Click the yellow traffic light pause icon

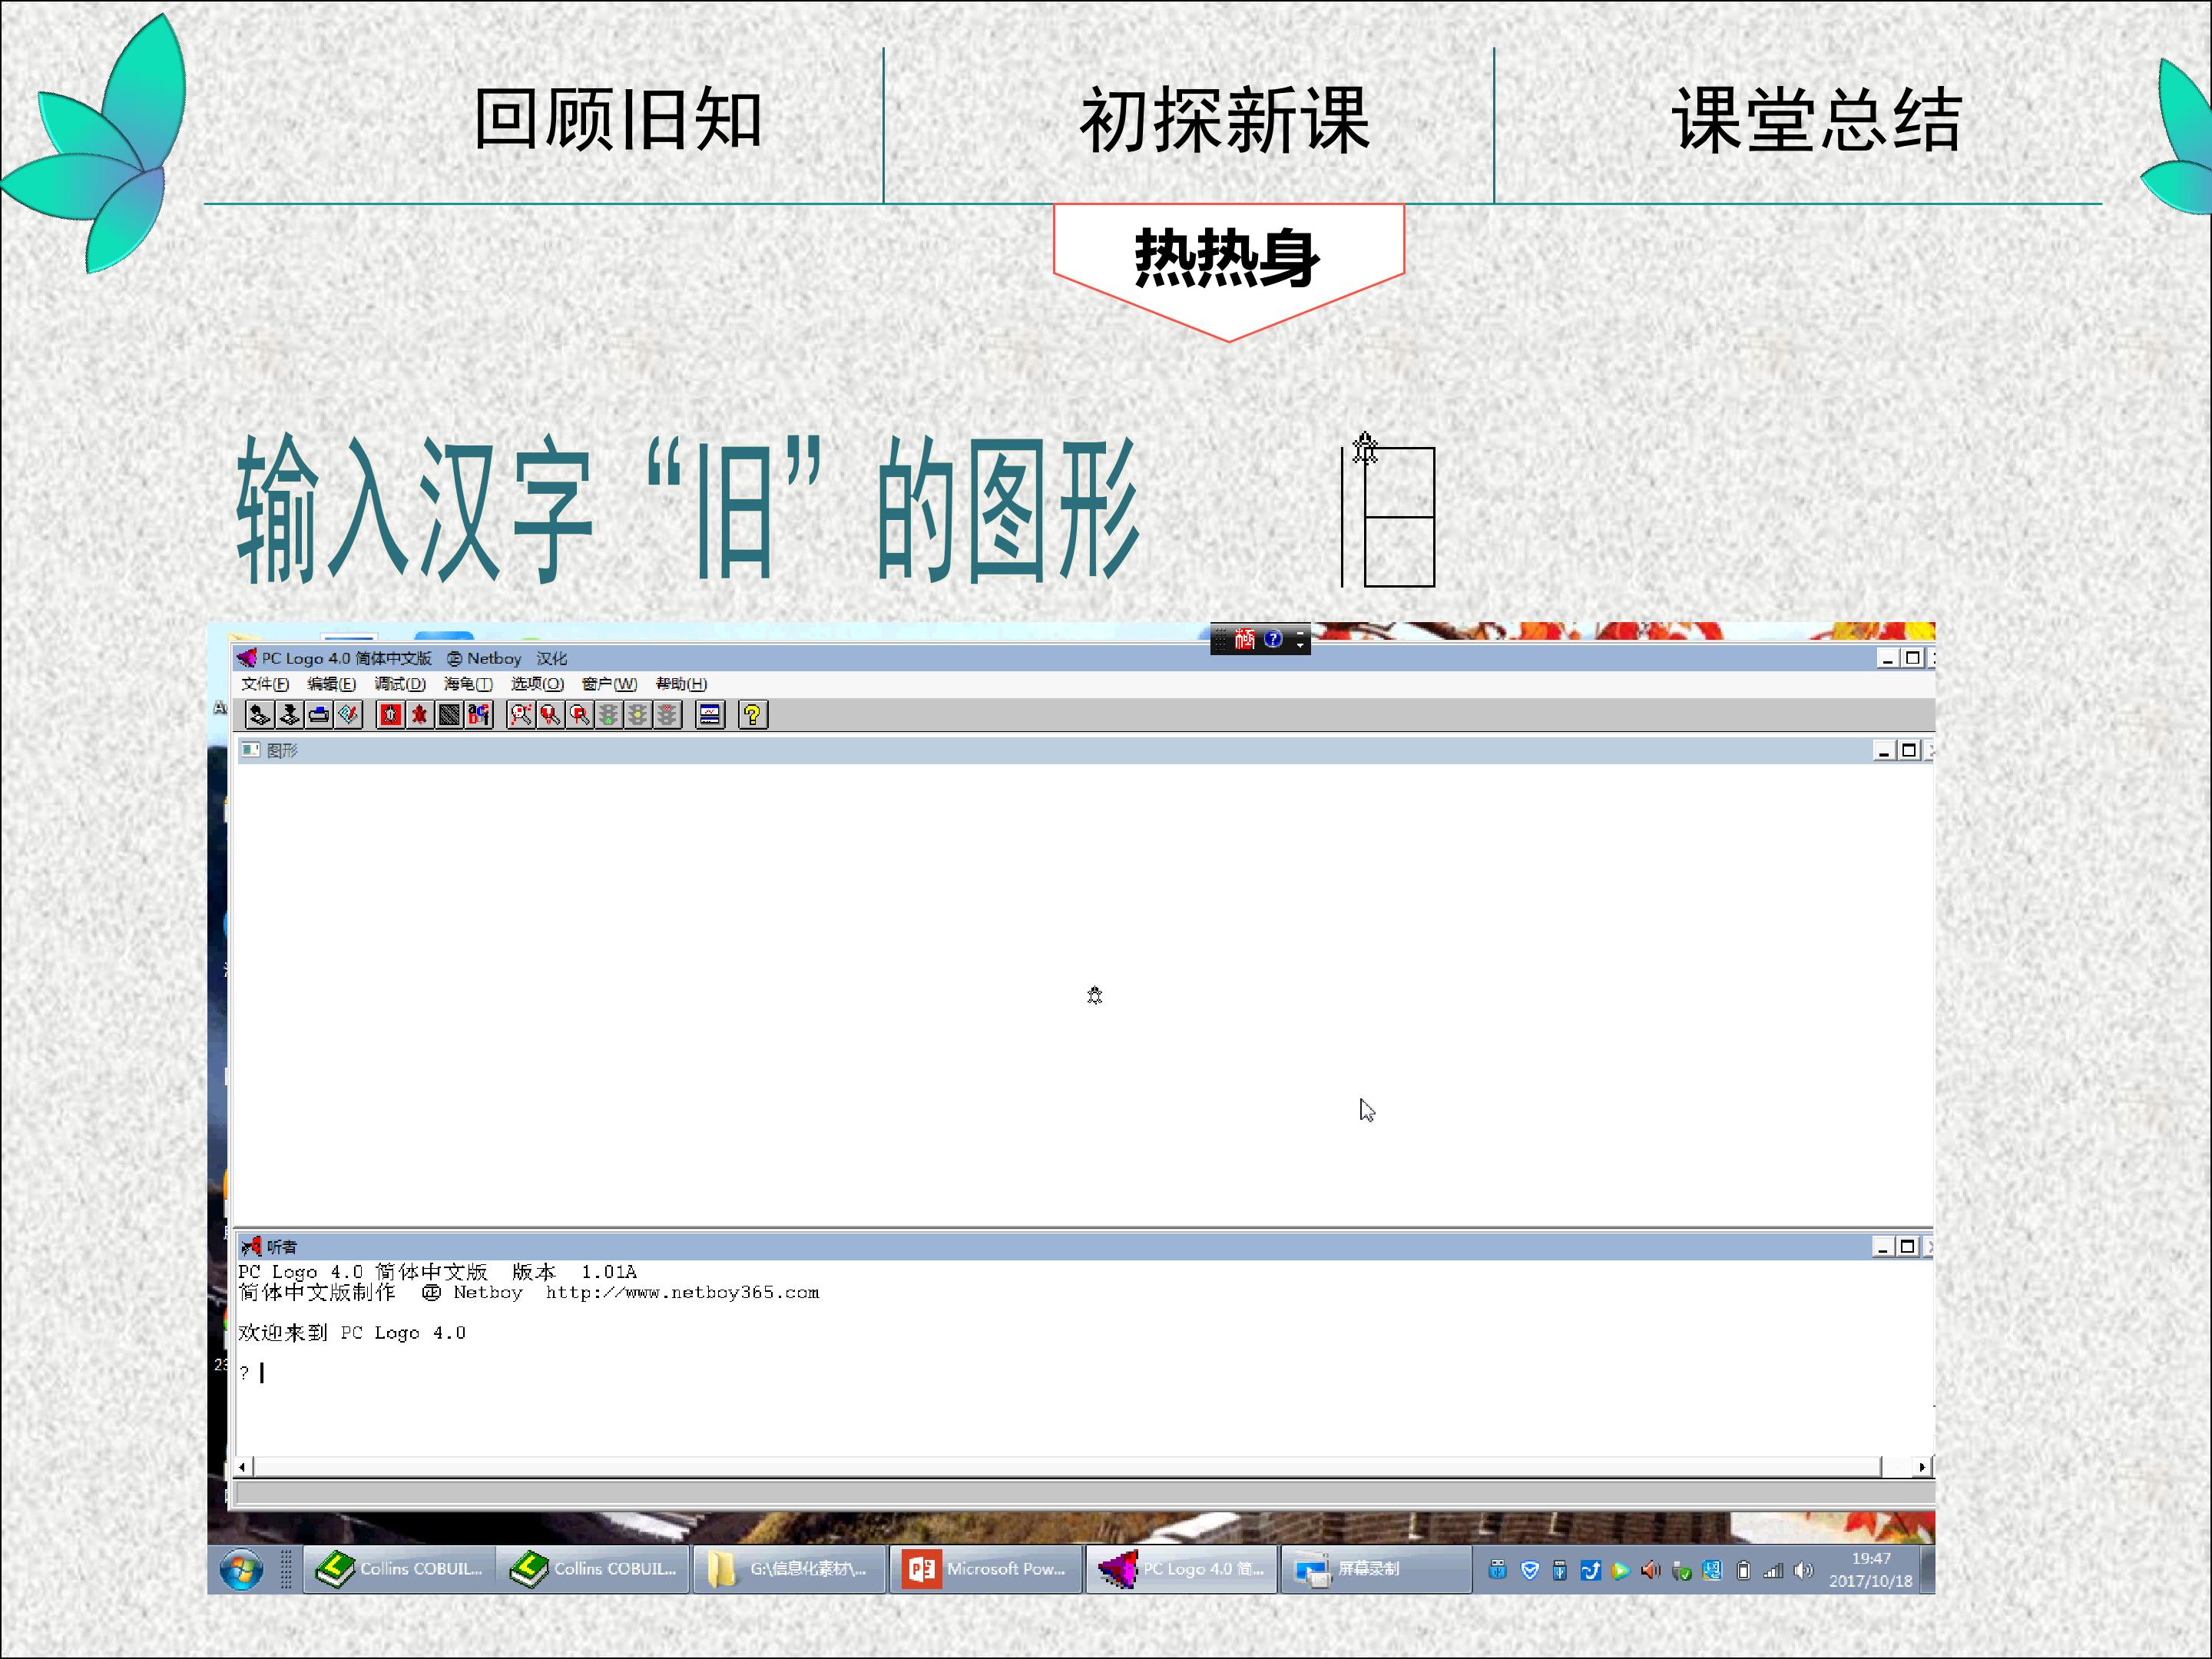[638, 715]
